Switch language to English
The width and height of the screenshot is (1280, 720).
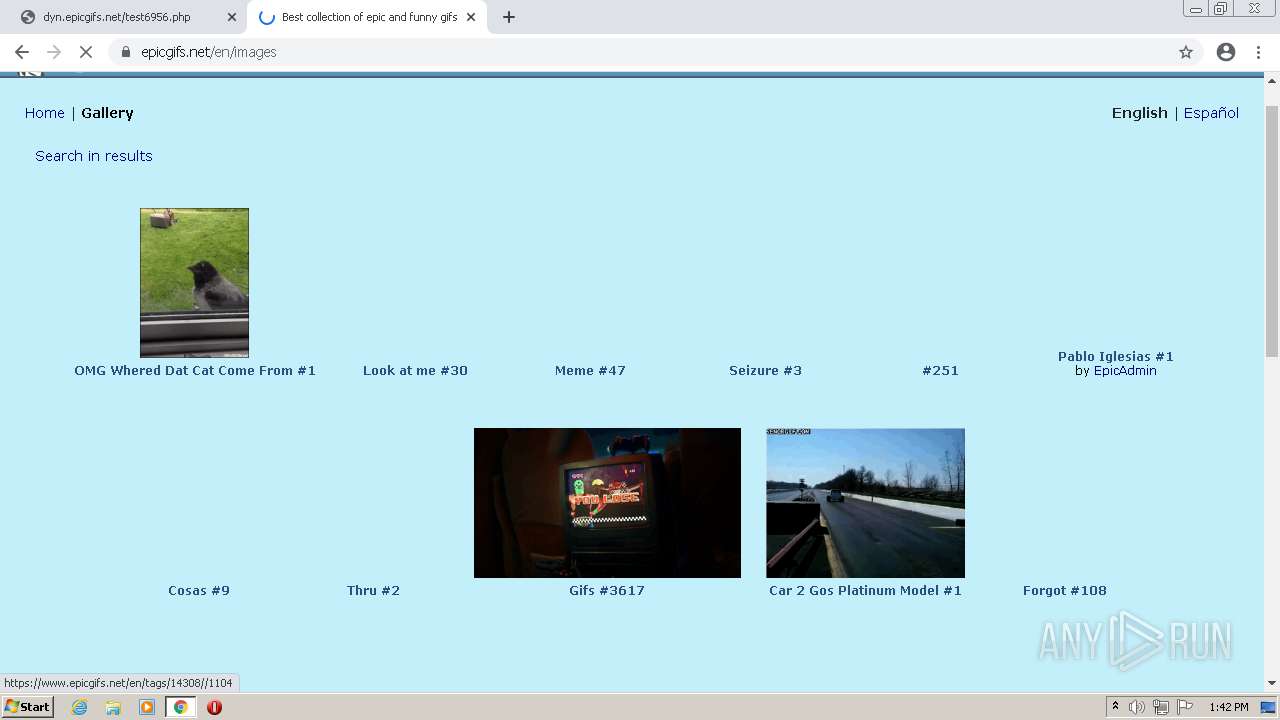1140,113
